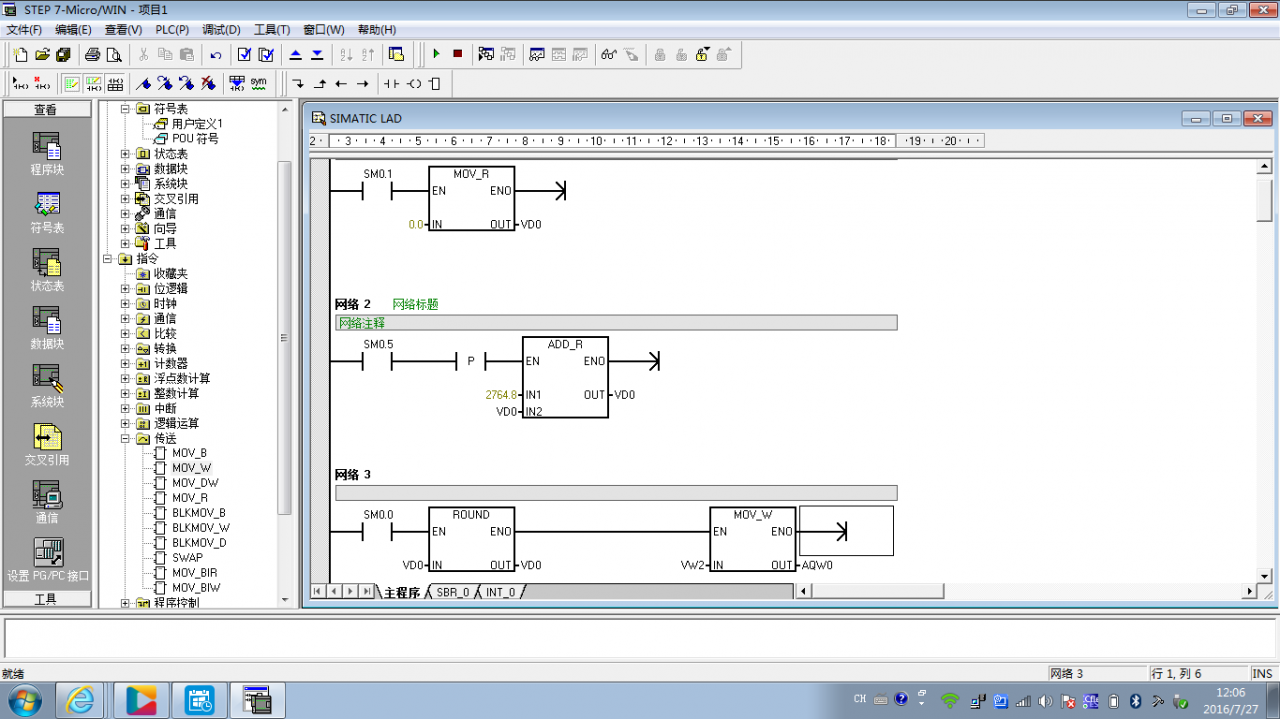Collapse the 传送 instruction folder
1280x719 pixels.
[x=125, y=439]
